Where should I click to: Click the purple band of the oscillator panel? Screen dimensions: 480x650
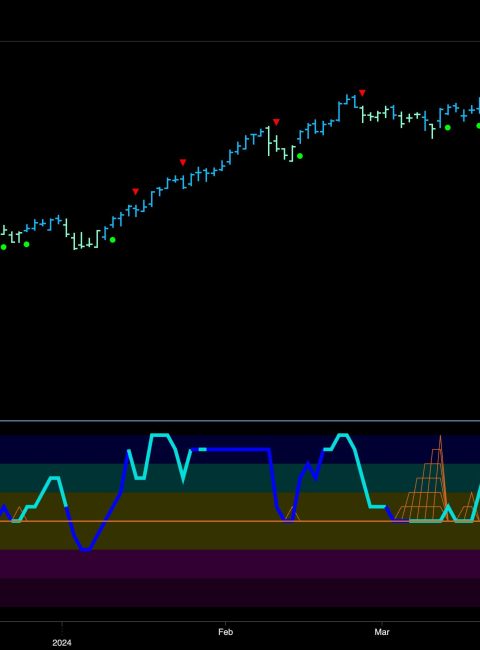coord(240,564)
